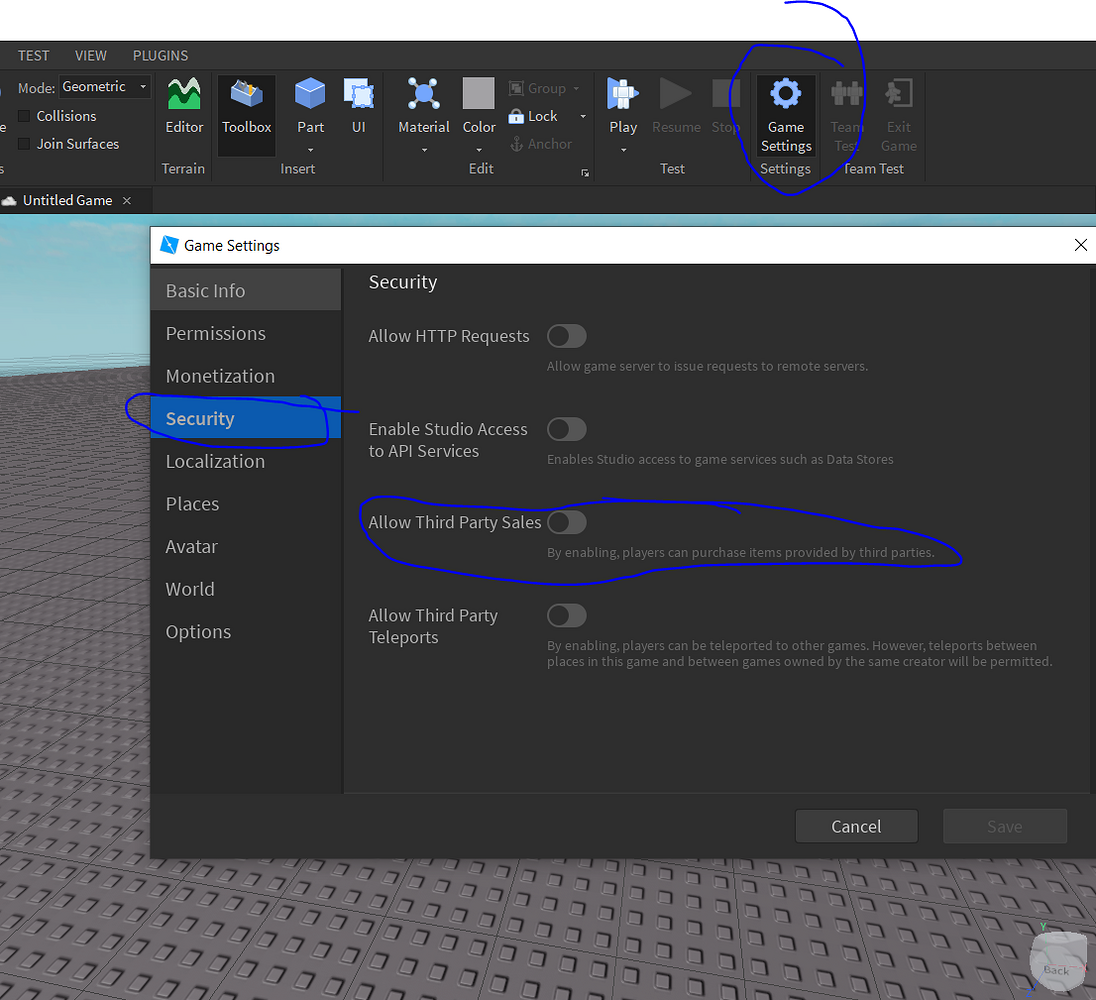Open the Mode dropdown showing Geometric

click(104, 87)
